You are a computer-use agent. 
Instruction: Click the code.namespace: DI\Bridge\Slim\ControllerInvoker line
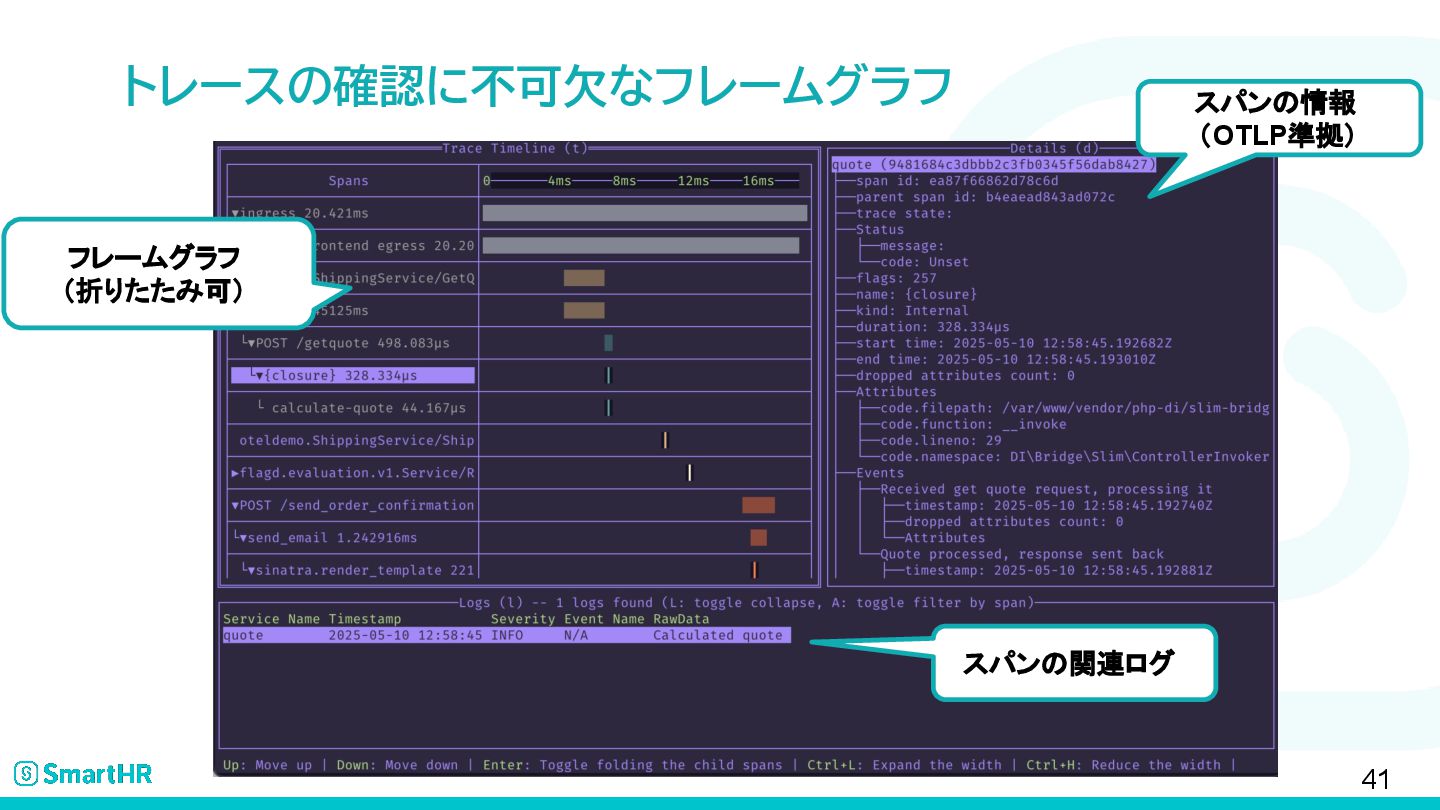[1075, 456]
